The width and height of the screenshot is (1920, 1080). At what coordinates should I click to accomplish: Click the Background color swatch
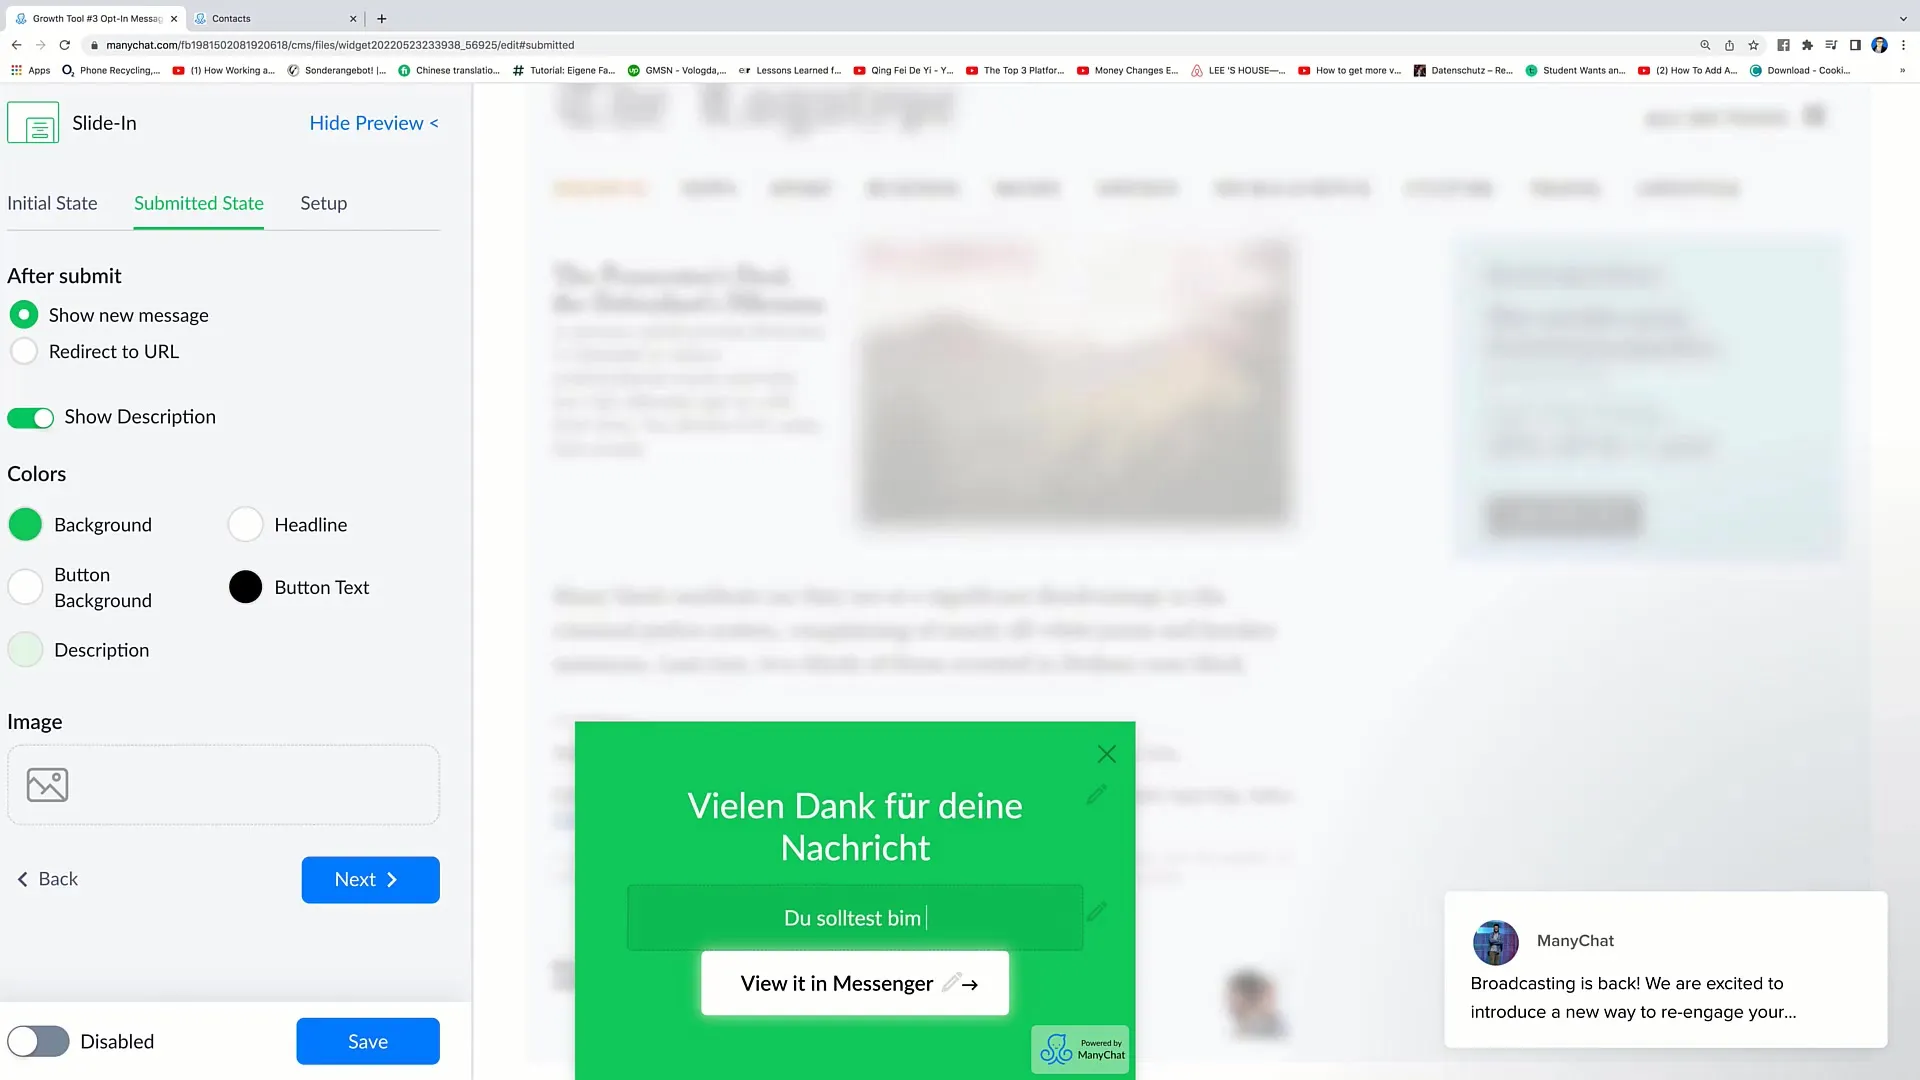pyautogui.click(x=25, y=525)
